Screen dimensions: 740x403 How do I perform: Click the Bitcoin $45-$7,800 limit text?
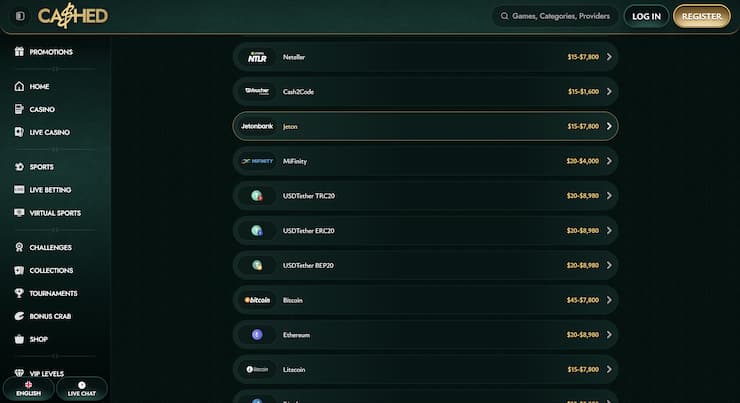[583, 300]
